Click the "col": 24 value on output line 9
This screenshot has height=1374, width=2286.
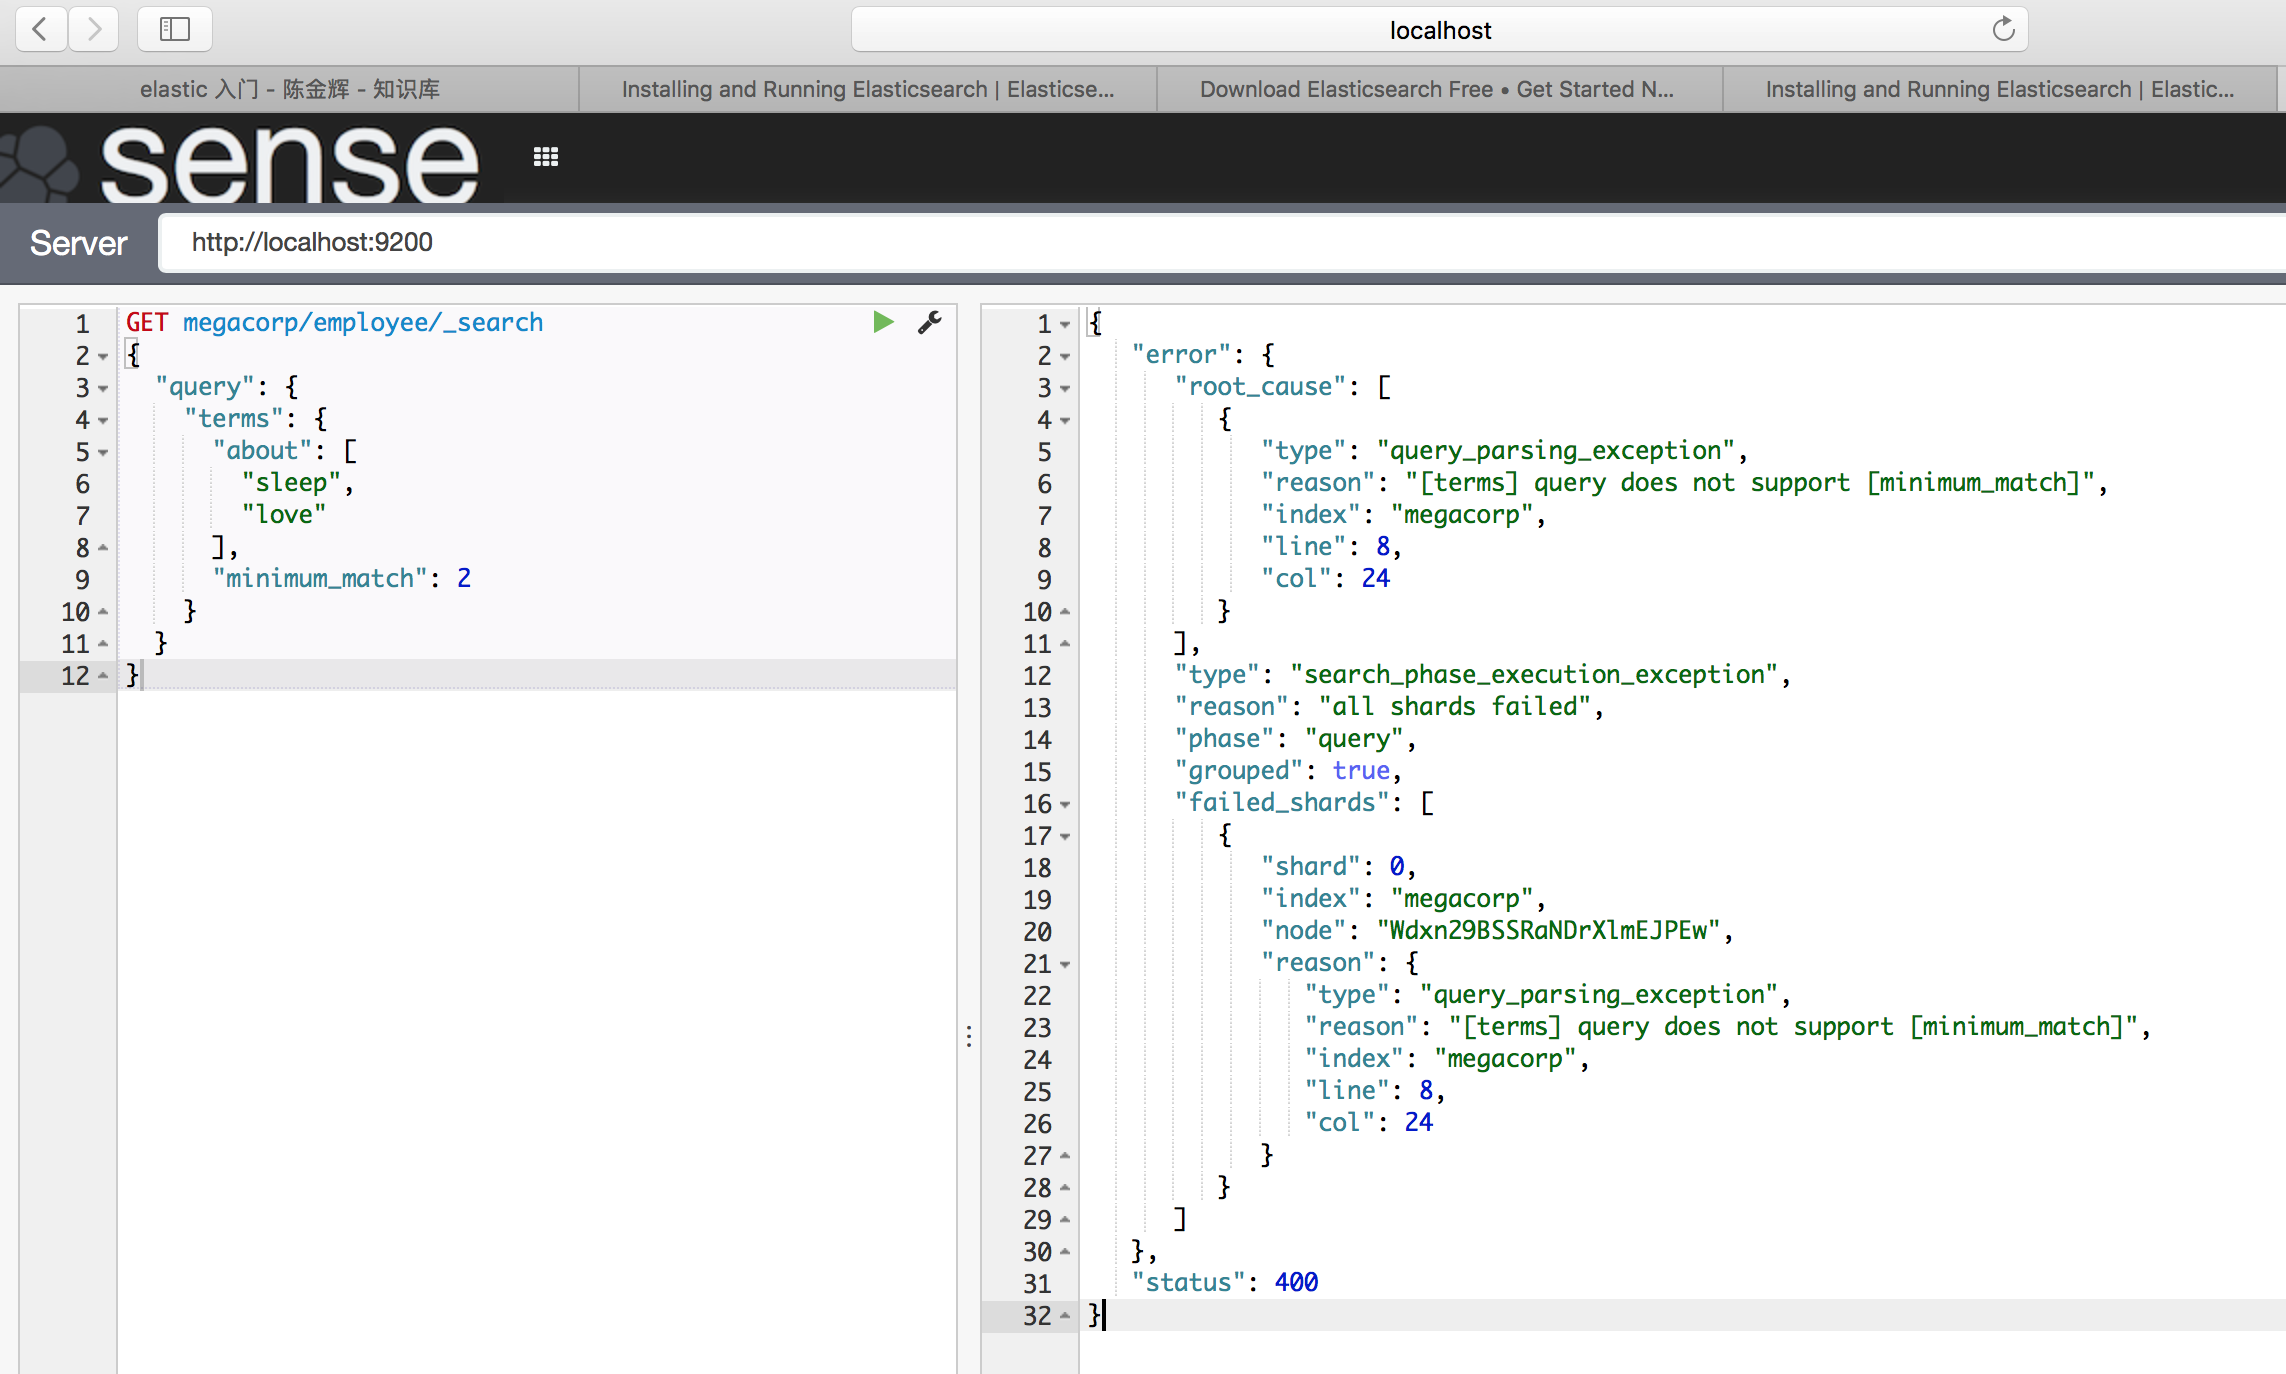(1375, 579)
